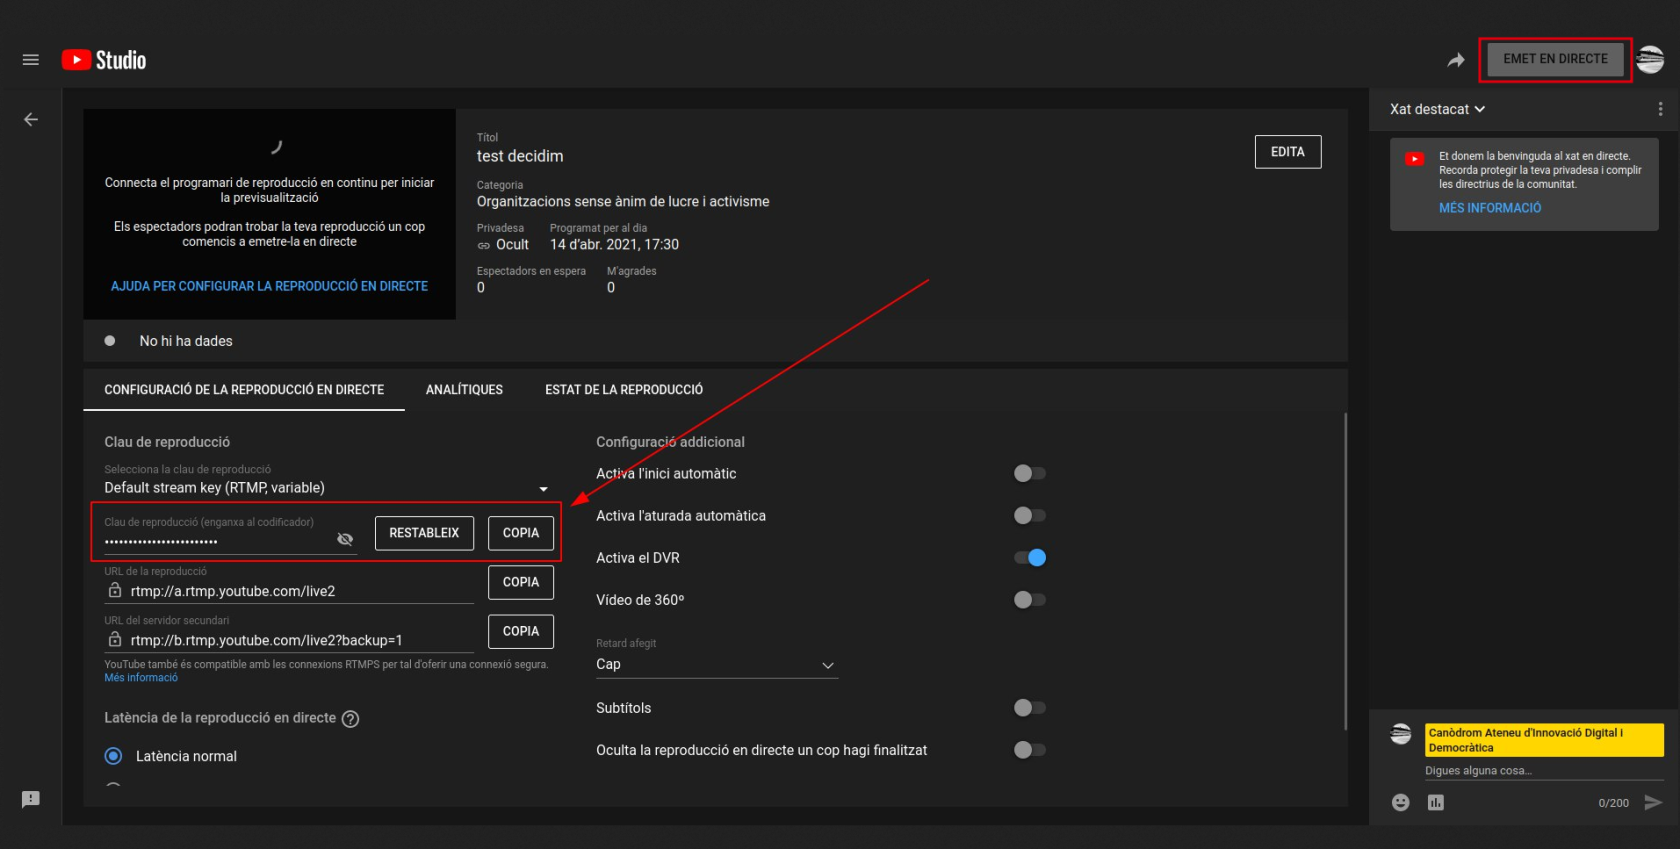Copy the stream key
Screen dimensions: 1680x849
pyautogui.click(x=521, y=533)
